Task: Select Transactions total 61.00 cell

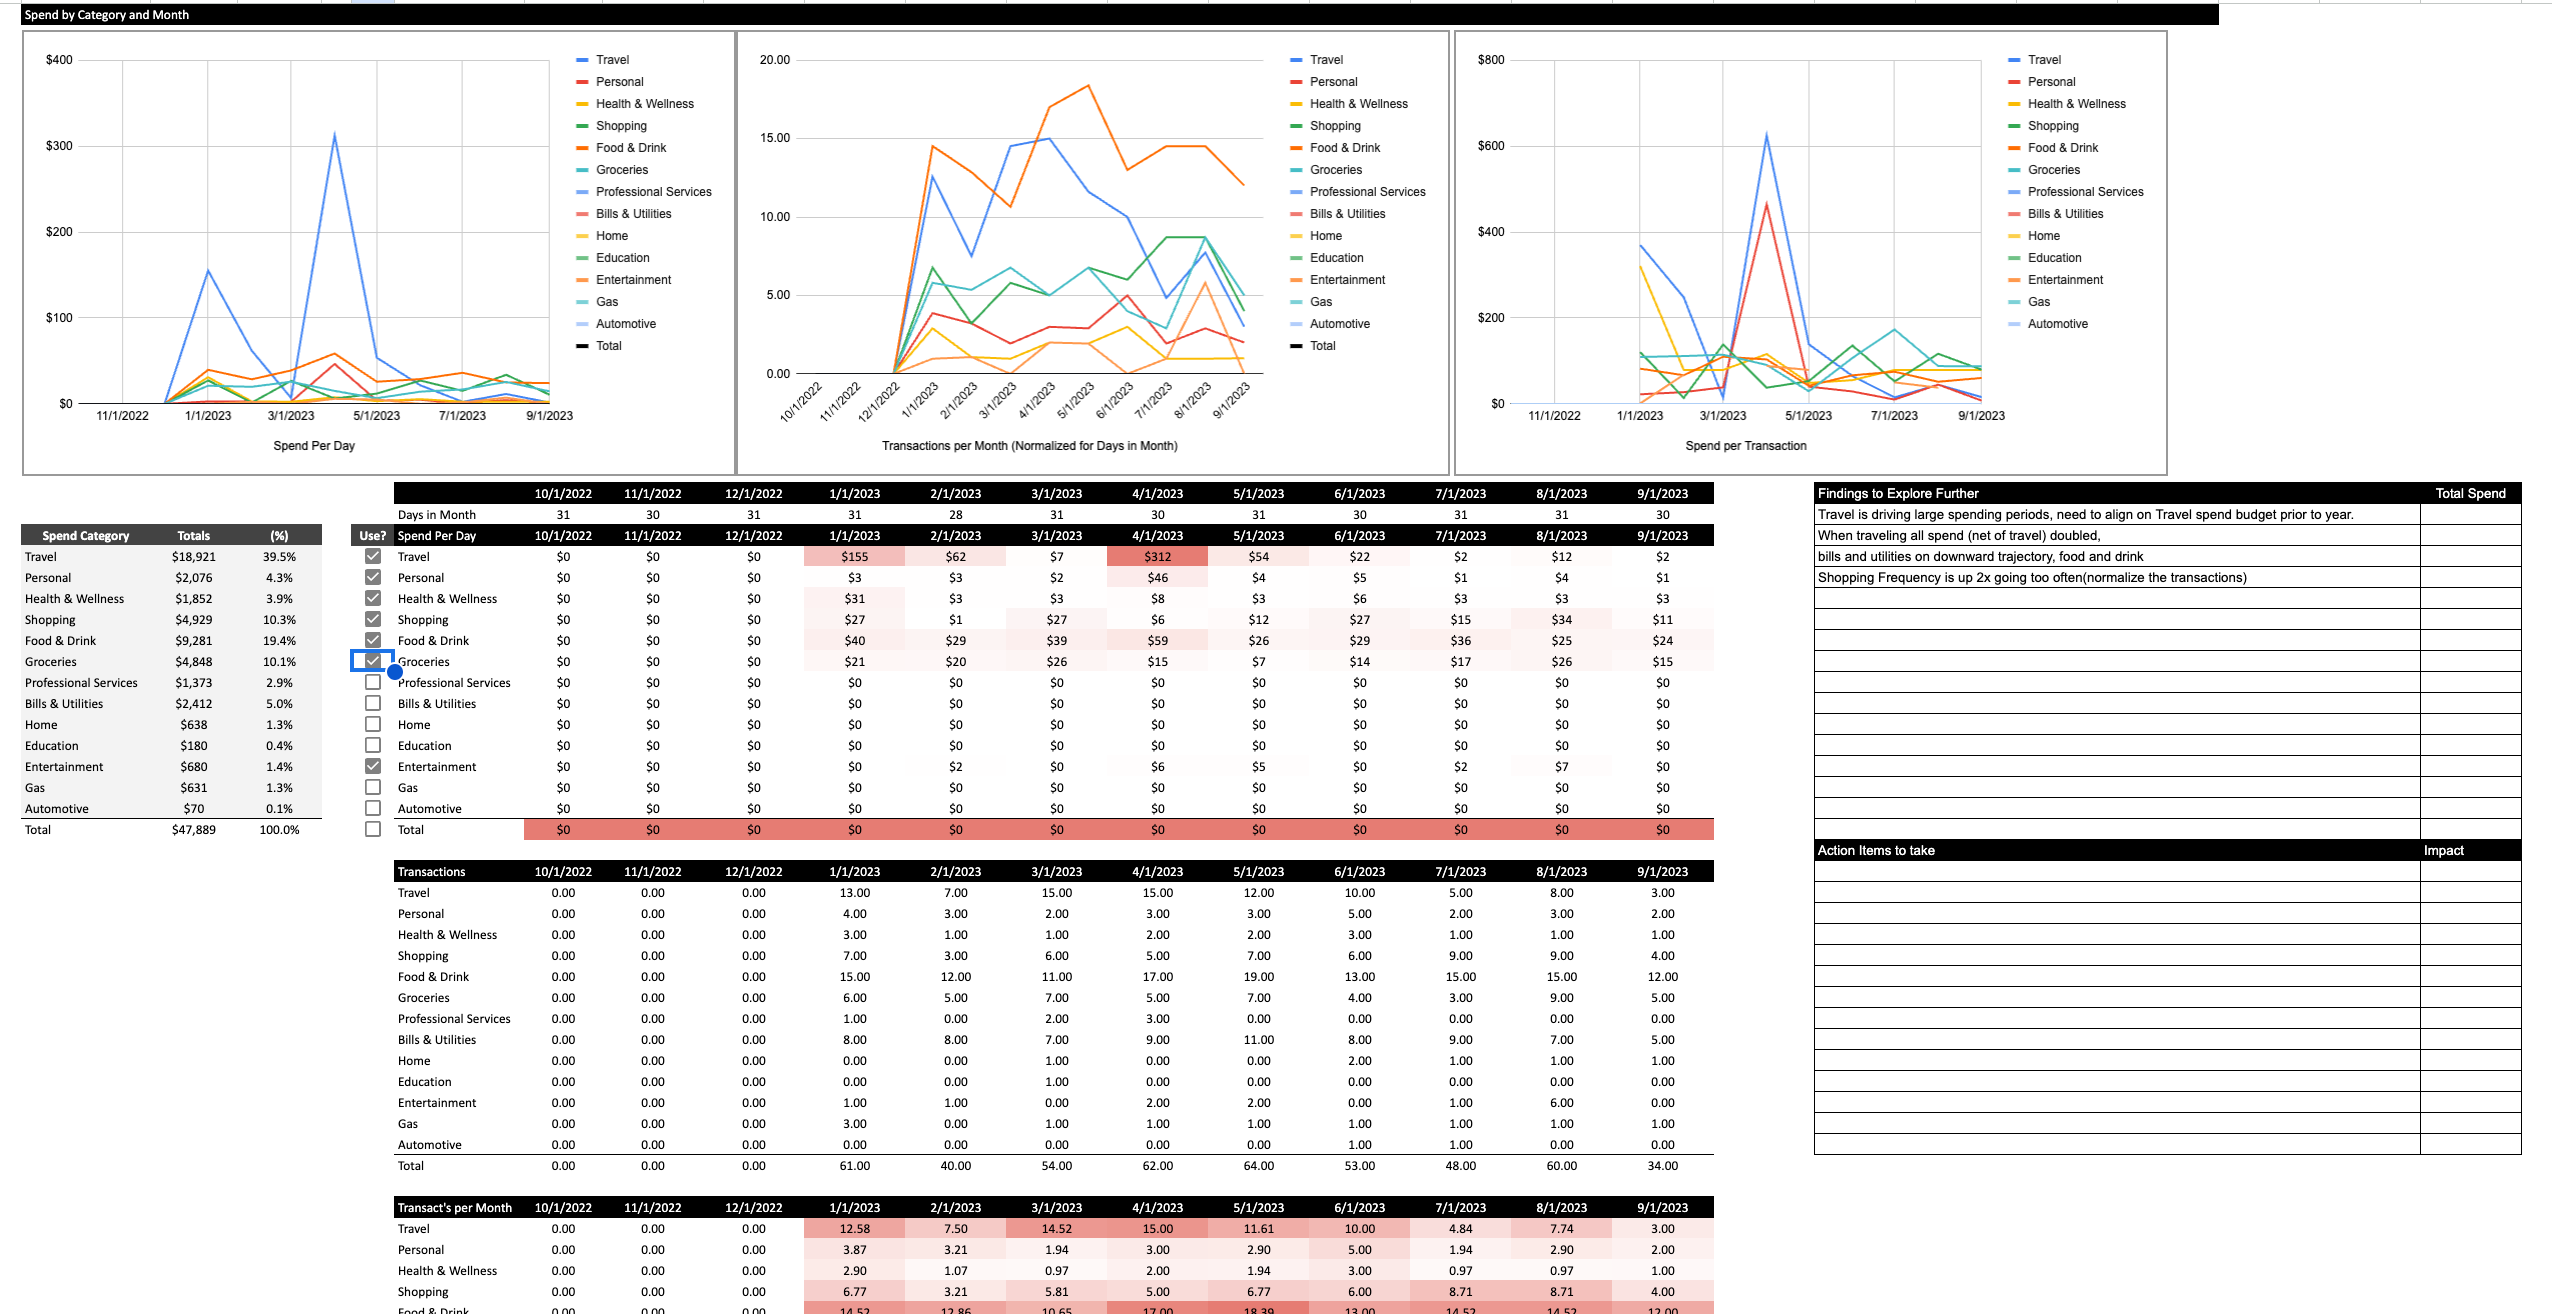Action: (x=854, y=1165)
